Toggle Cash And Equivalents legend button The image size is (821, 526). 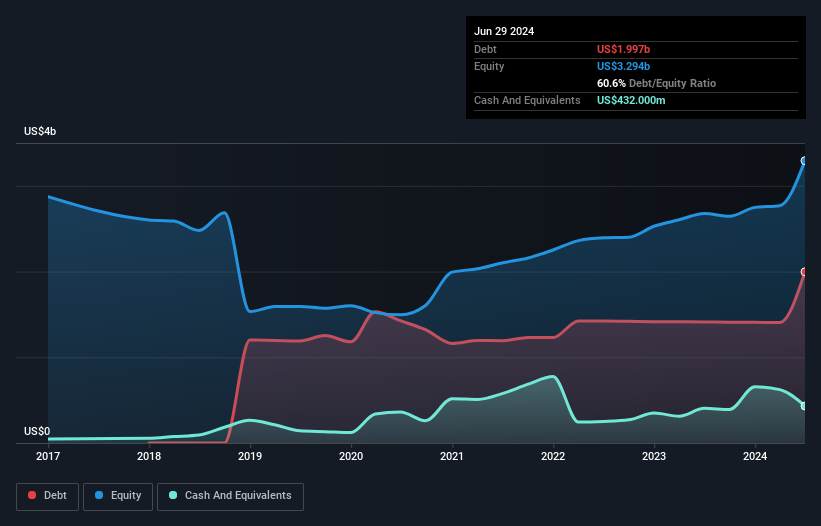pyautogui.click(x=230, y=496)
